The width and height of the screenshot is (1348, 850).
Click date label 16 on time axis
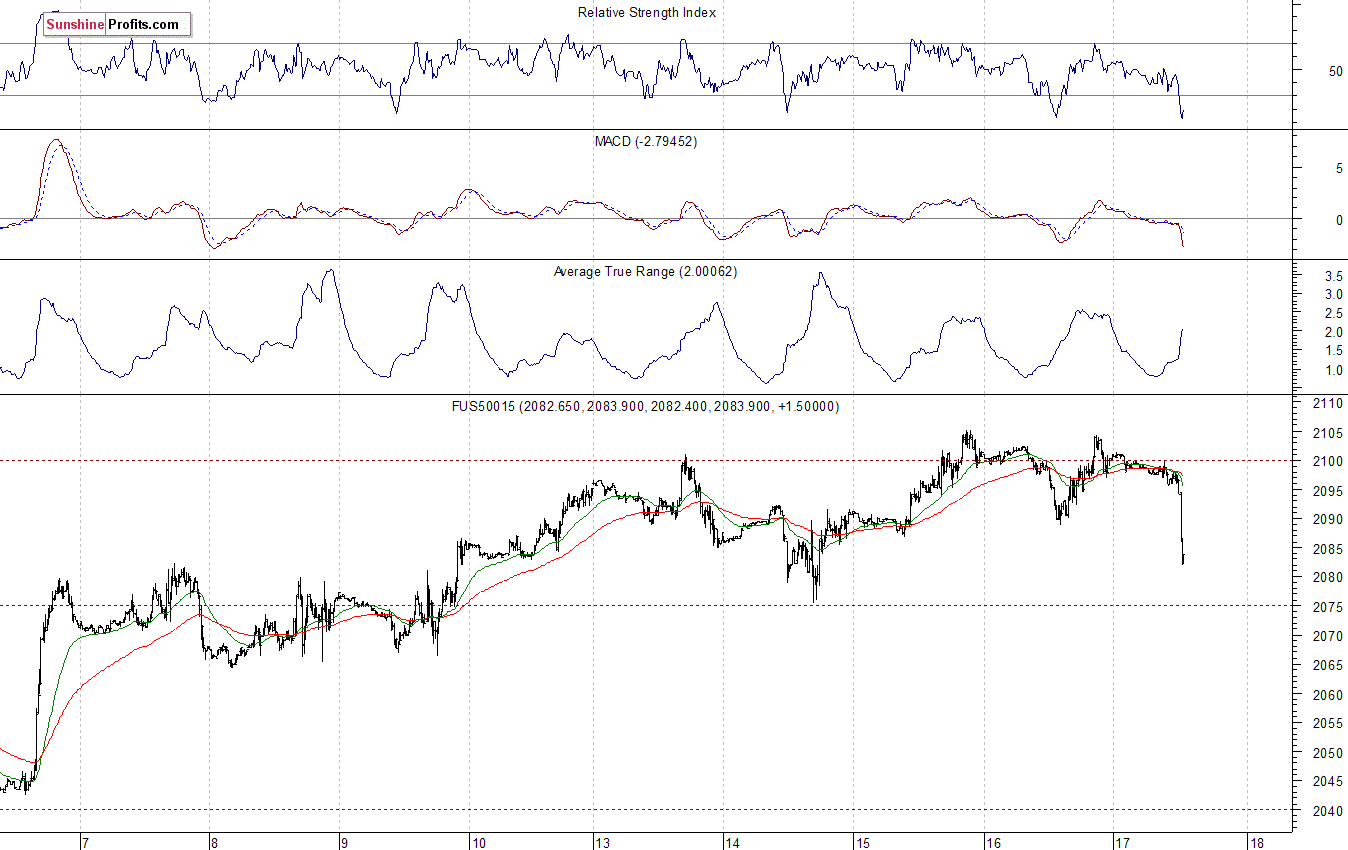pyautogui.click(x=993, y=842)
